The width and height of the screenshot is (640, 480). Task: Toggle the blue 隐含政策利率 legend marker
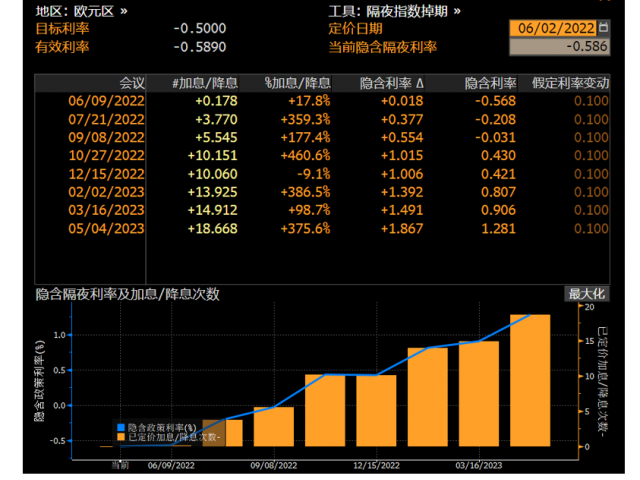point(121,427)
